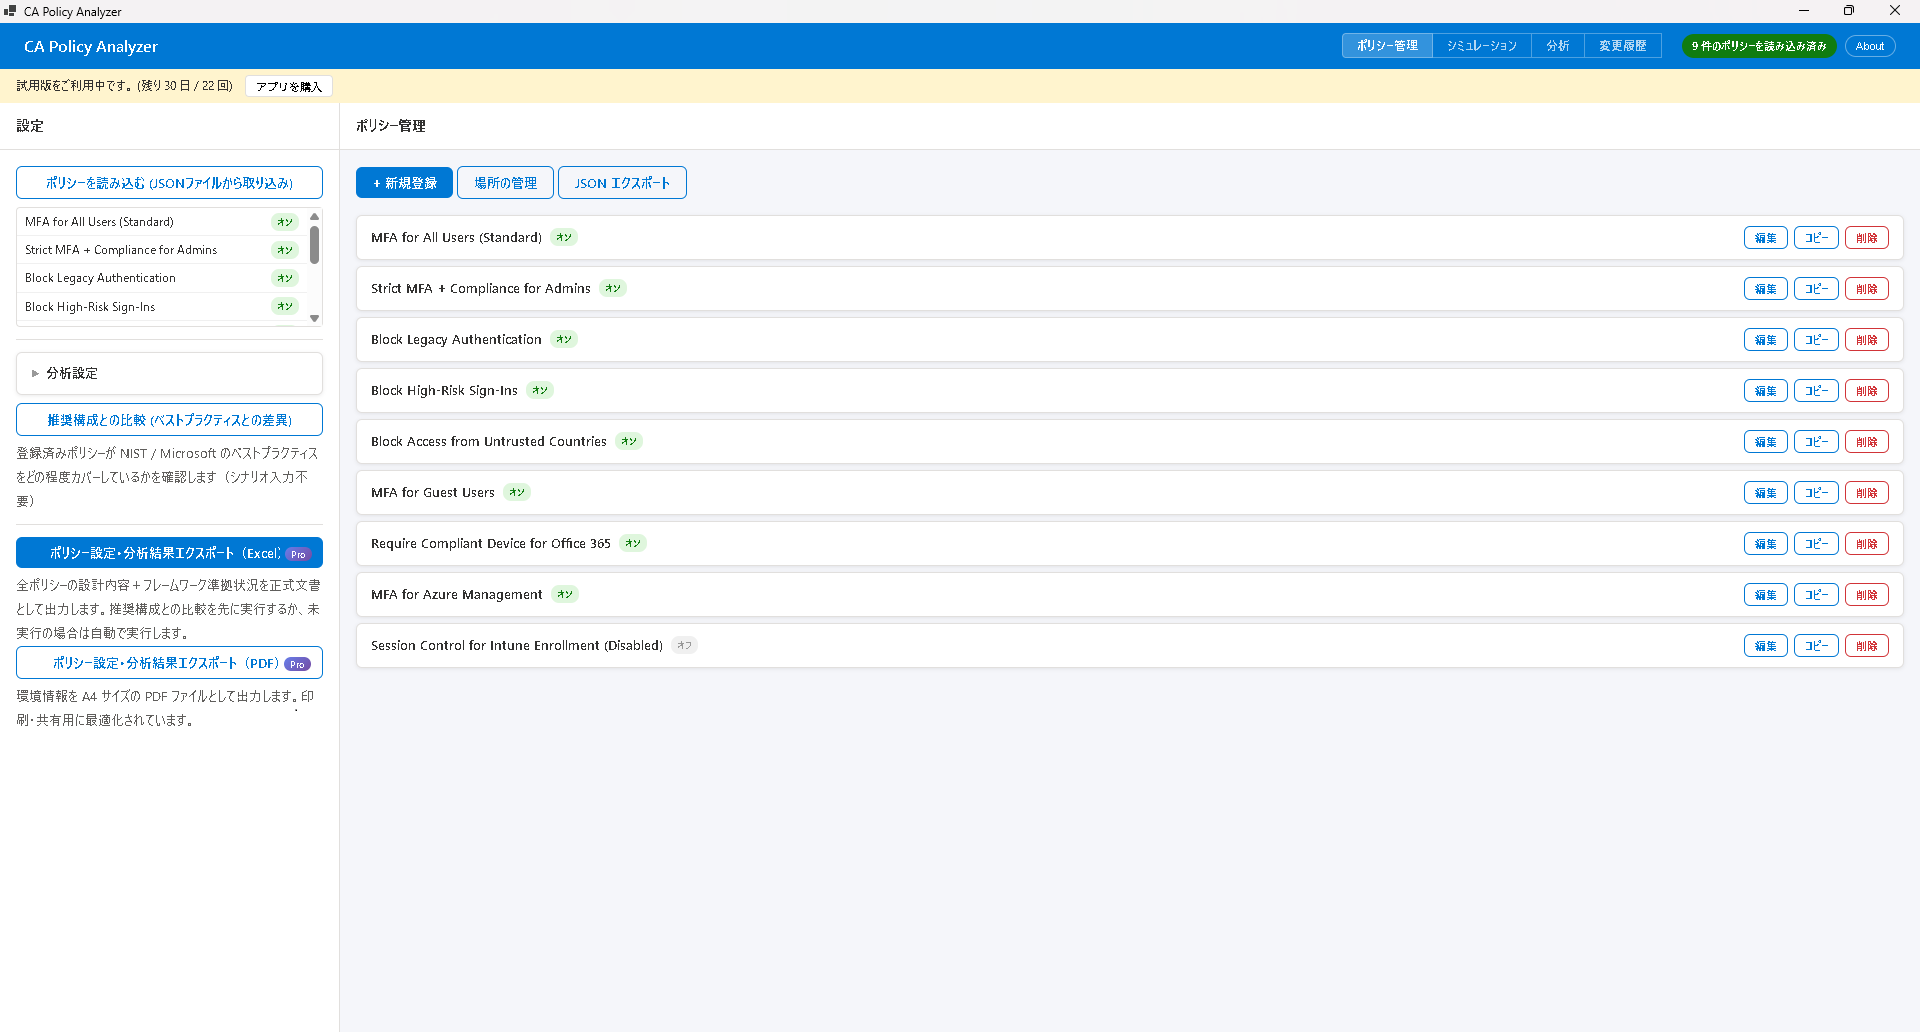This screenshot has height=1032, width=1920.
Task: Copy the Block High-Risk Sign-Ins policy
Action: pos(1815,391)
